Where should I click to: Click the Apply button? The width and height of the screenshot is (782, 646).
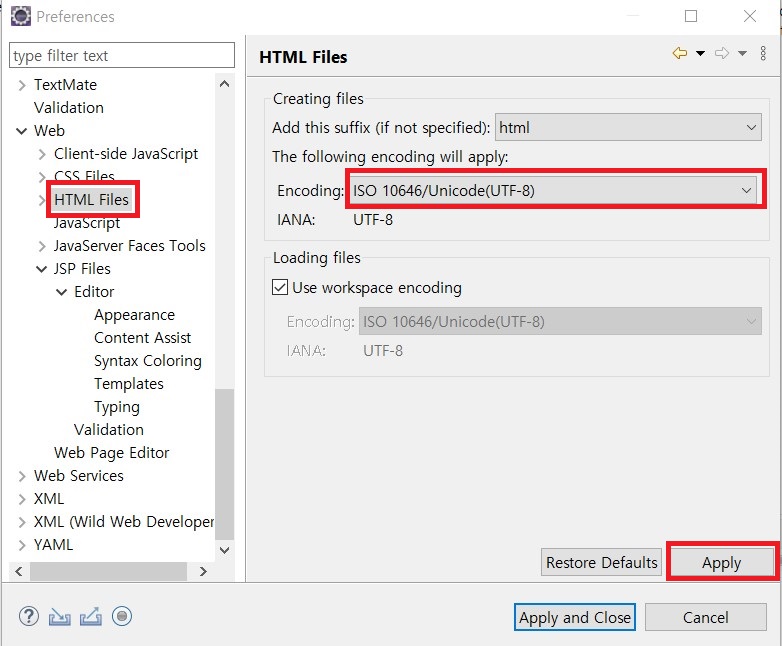pos(721,562)
